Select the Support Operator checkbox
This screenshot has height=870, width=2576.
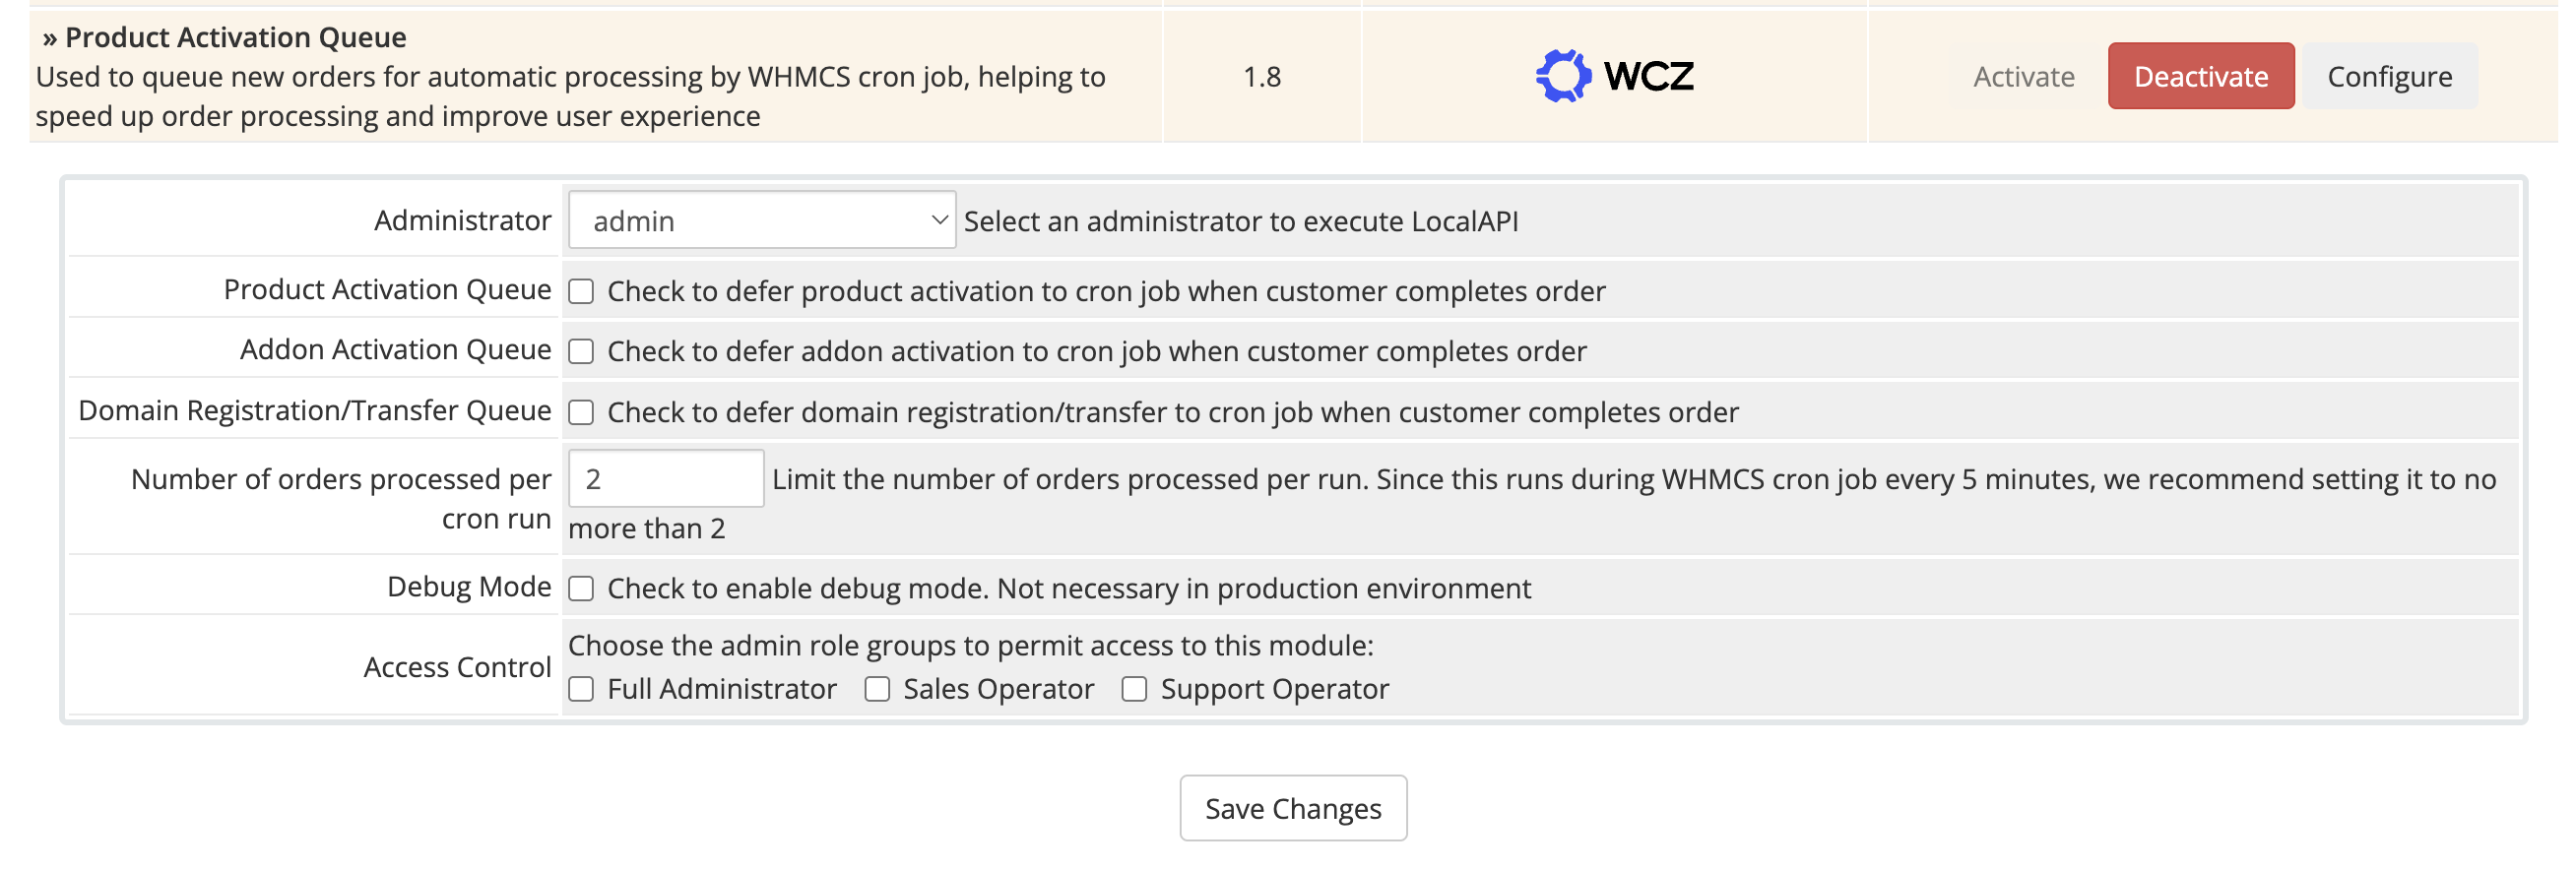click(x=1134, y=689)
